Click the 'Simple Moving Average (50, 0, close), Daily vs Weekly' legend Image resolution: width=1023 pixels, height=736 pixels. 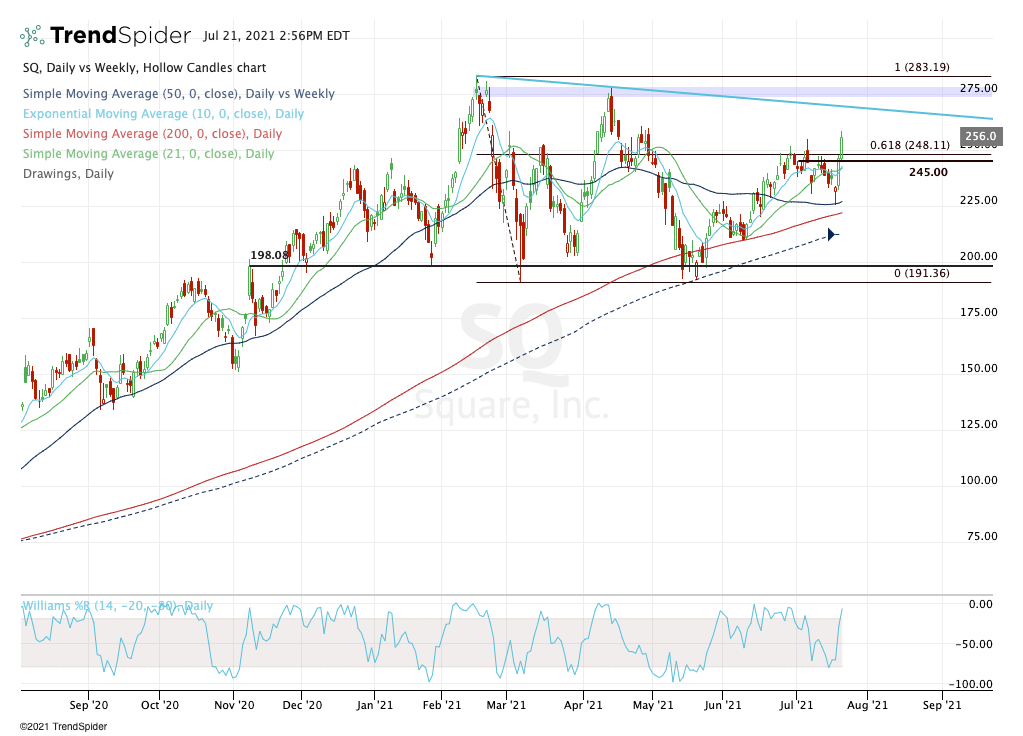click(179, 94)
